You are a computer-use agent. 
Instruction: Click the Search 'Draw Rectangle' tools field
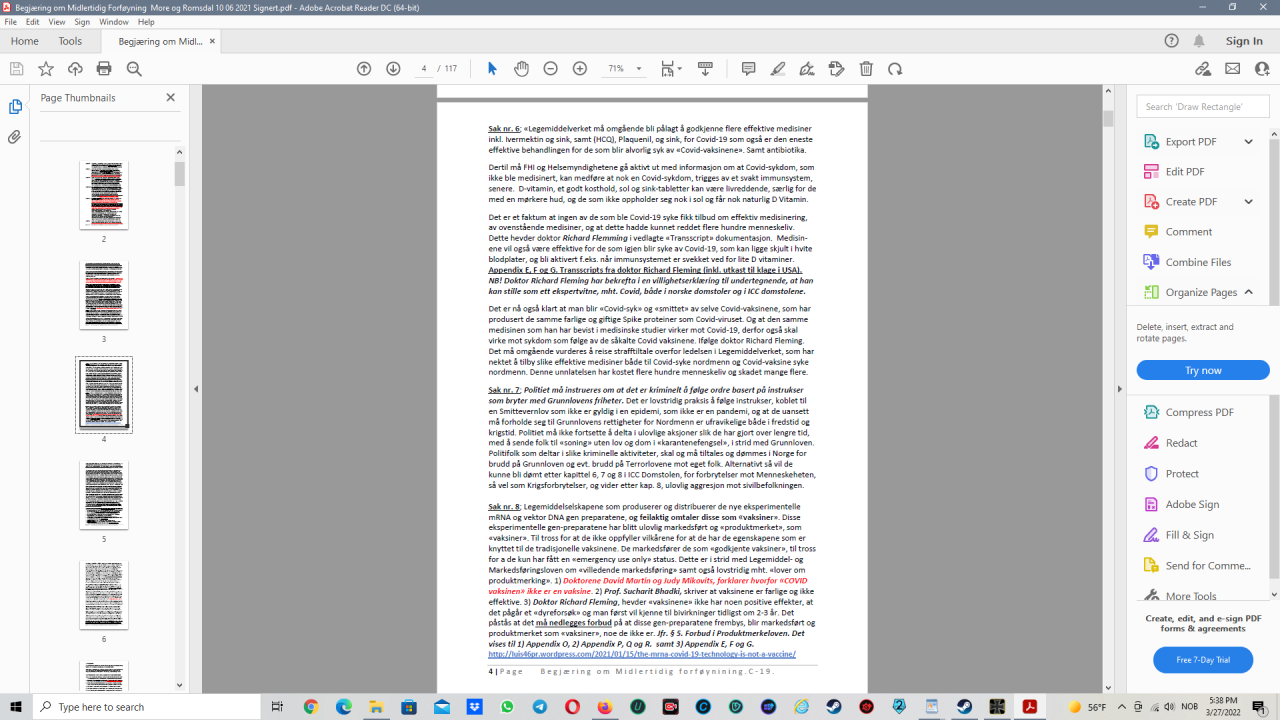click(1203, 107)
